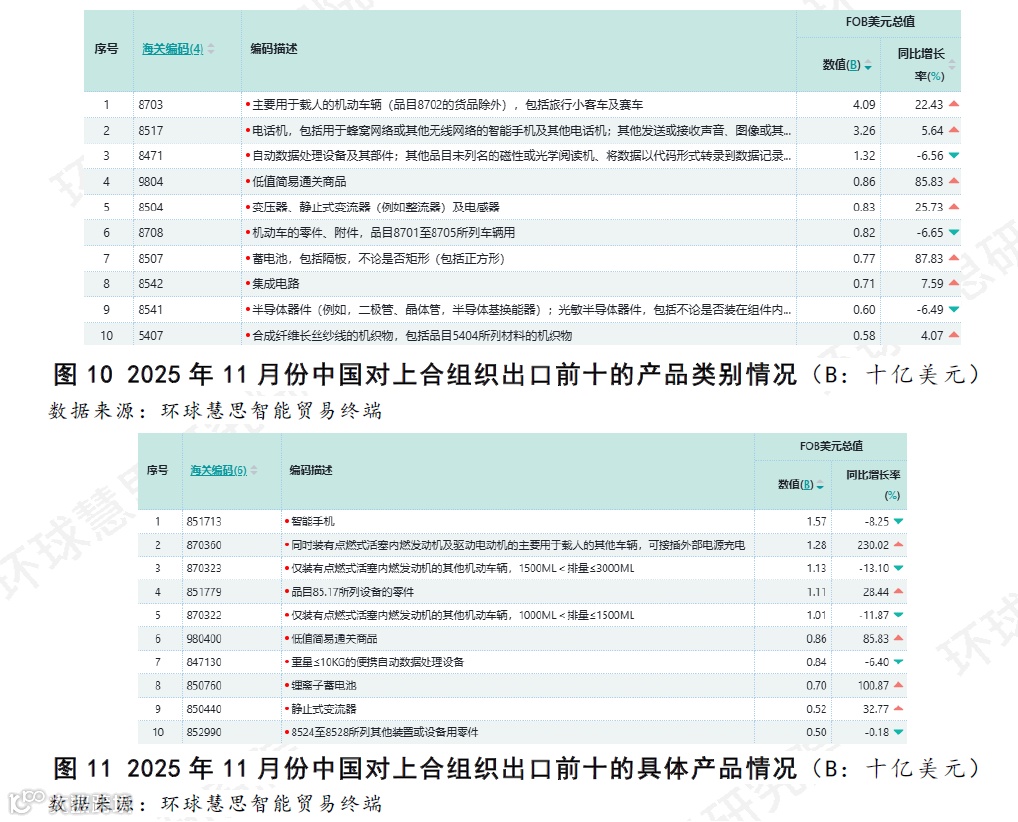The width and height of the screenshot is (1018, 822).
Task: Toggle sort arrows beside 海关编码(4)
Action: tap(211, 49)
